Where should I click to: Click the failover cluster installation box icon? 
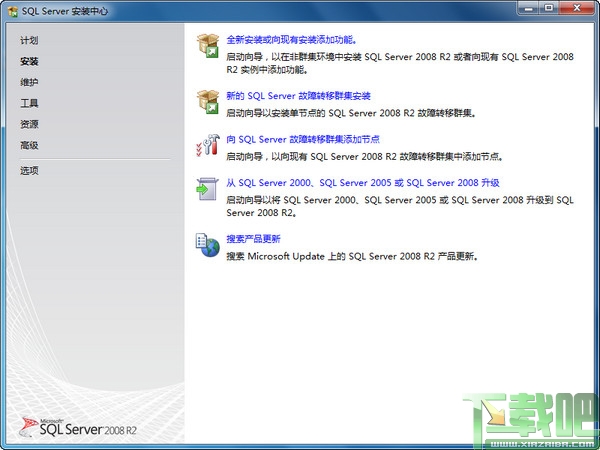coord(208,102)
